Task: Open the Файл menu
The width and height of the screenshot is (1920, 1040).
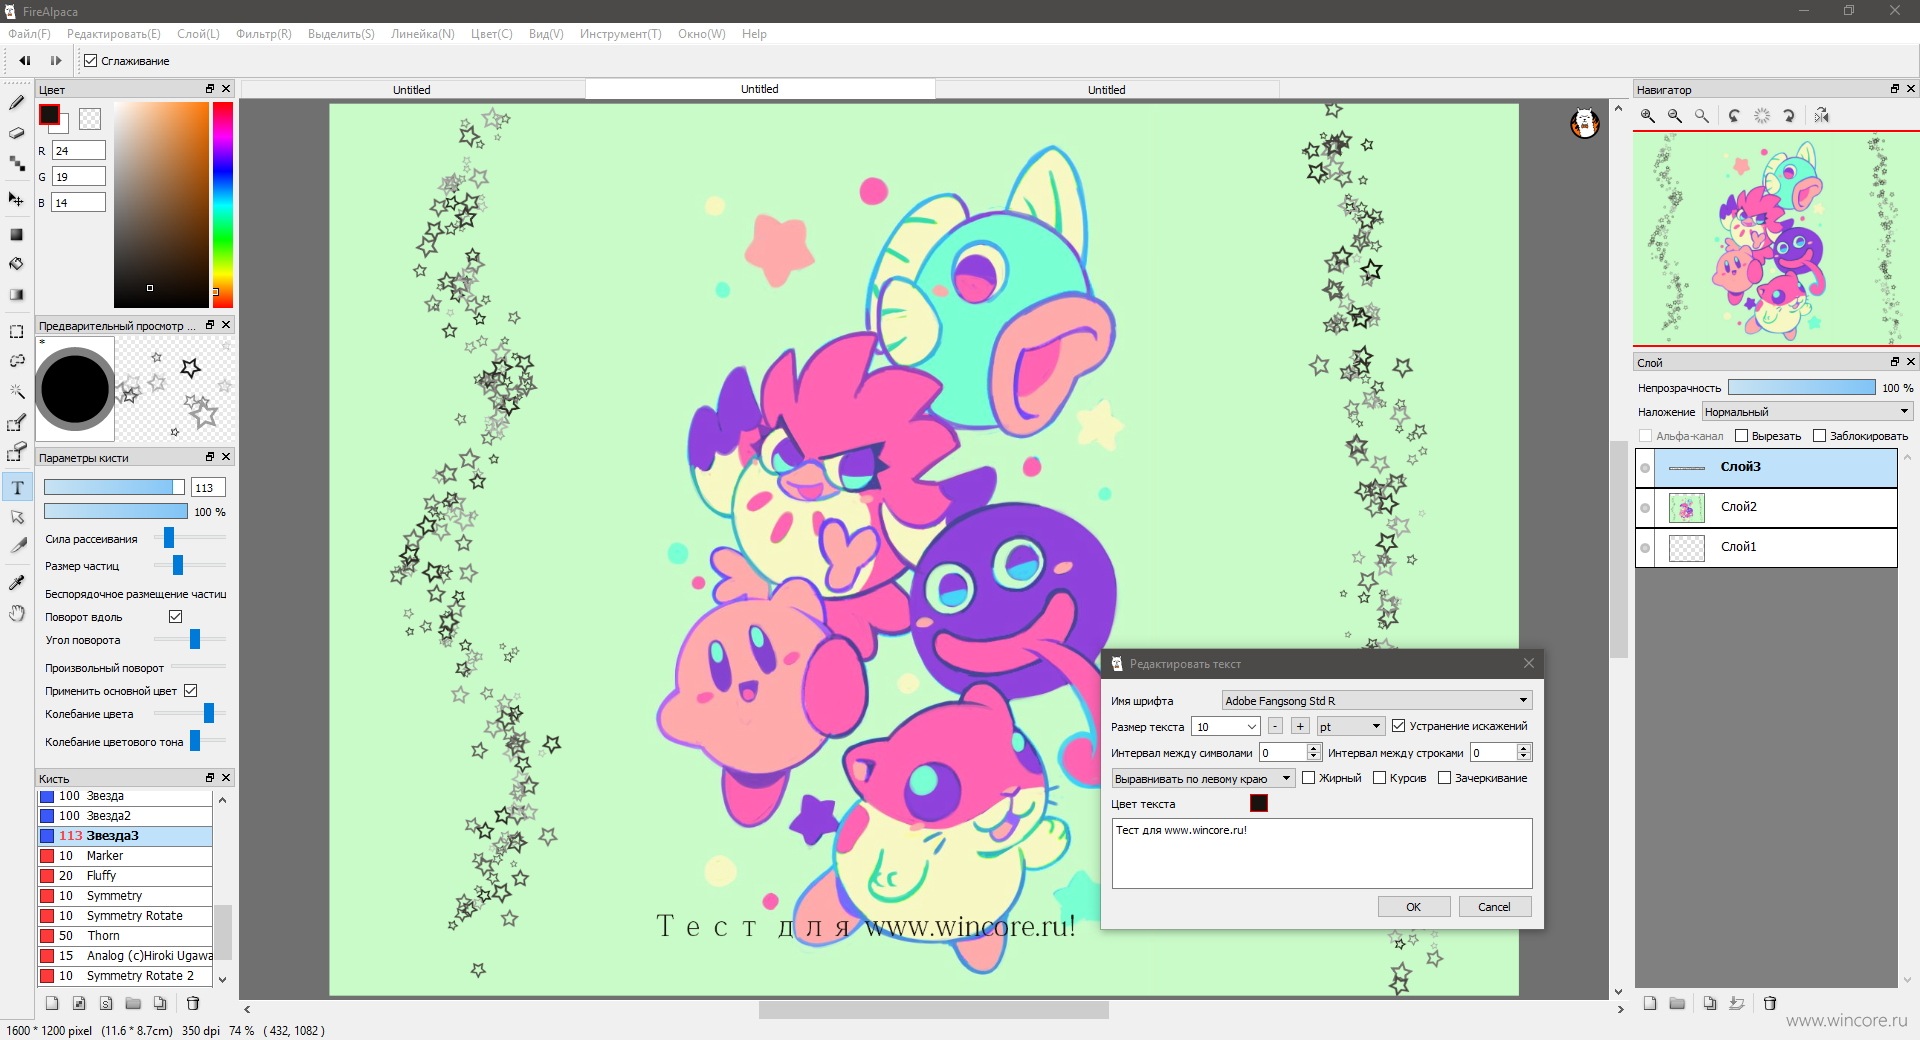Action: 29,34
